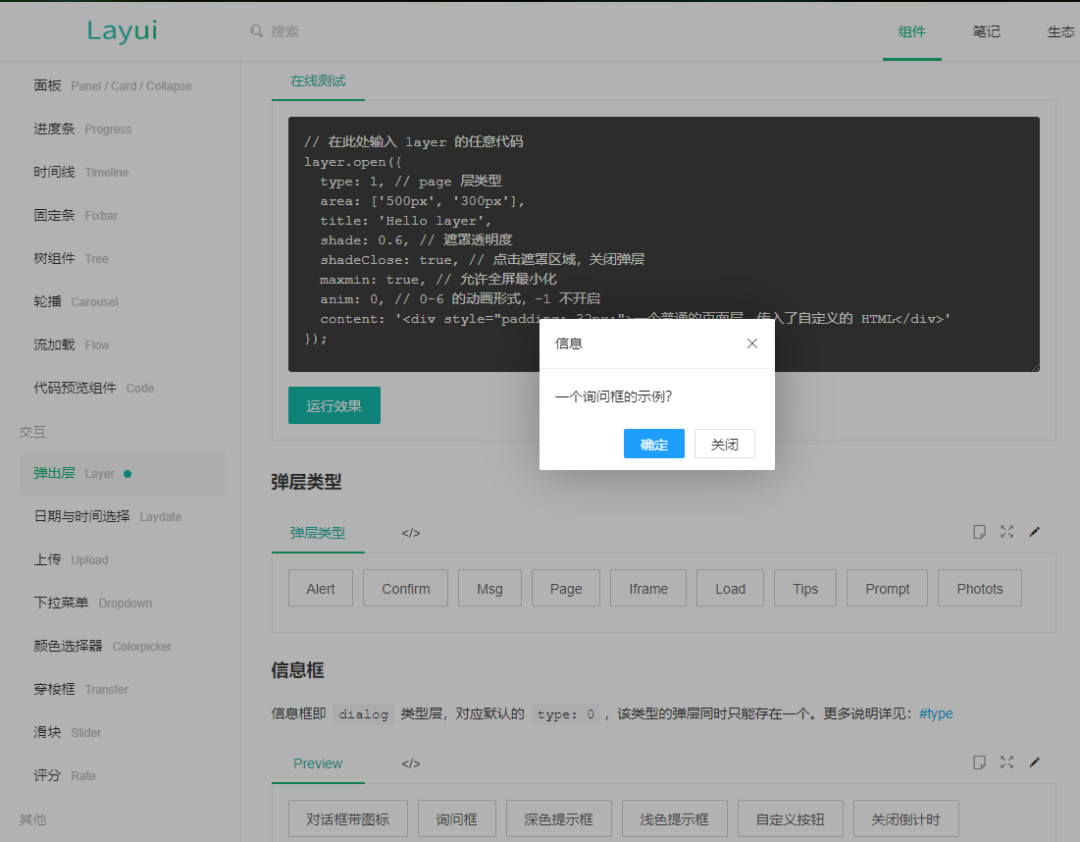Viewport: 1080px width, 842px height.
Task: Click the pencil edit icon in the 弹层类型 section
Action: tap(1035, 532)
